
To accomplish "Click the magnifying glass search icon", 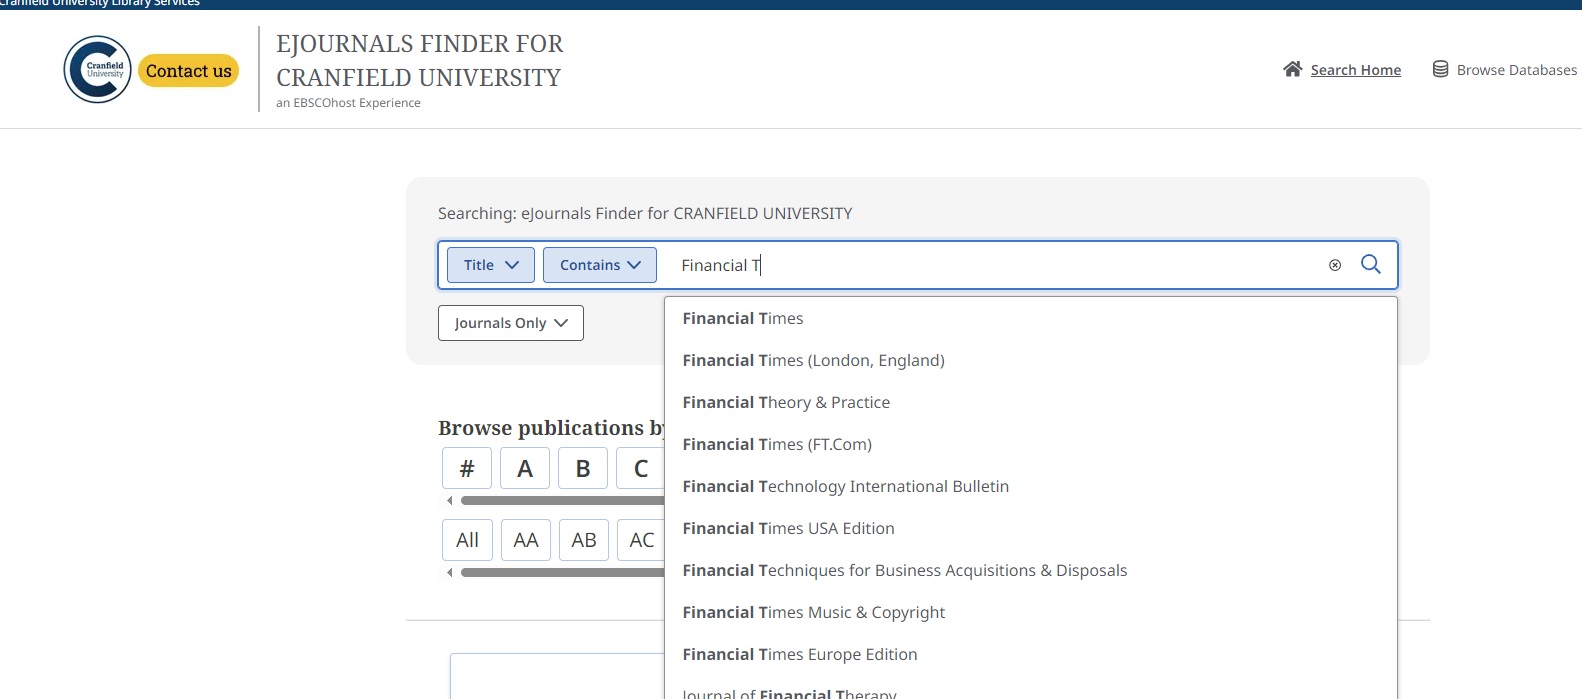I will pyautogui.click(x=1371, y=264).
